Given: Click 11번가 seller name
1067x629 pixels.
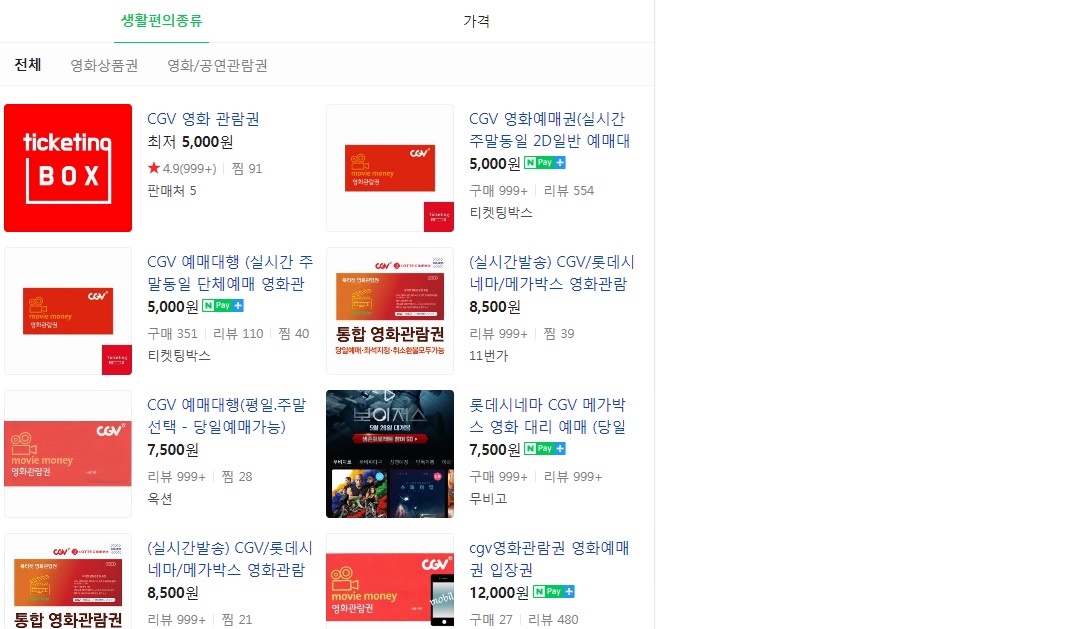Looking at the screenshot, I should point(489,355).
